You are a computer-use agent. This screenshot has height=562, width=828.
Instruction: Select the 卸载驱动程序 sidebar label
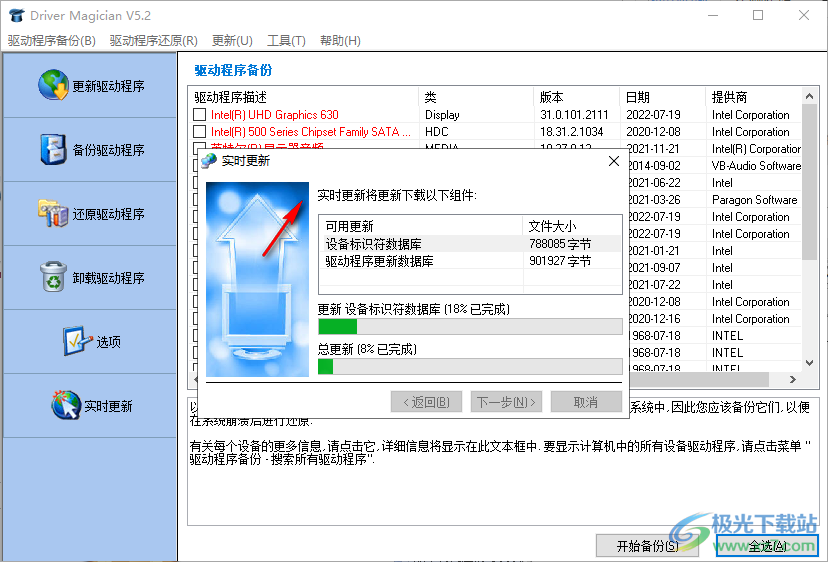tap(108, 278)
